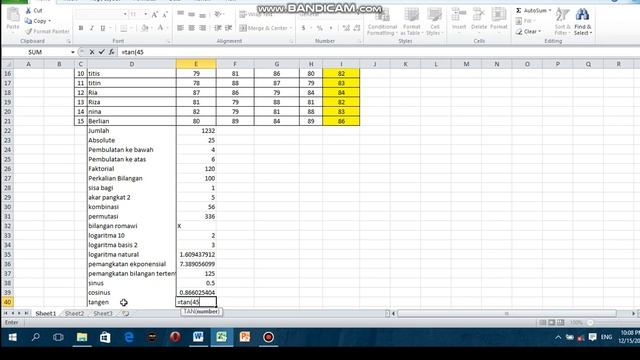Click the formula bar containing =tan(45
This screenshot has height=360, width=640.
(378, 52)
